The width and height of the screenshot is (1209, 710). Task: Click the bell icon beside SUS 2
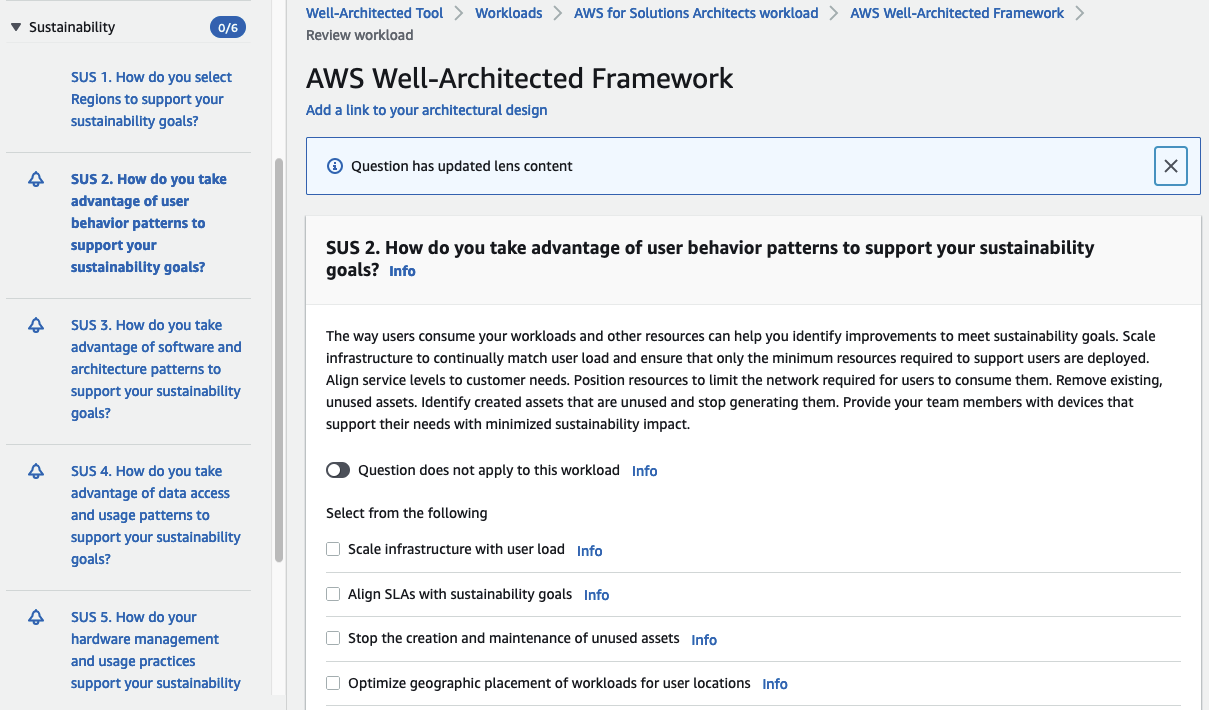click(x=36, y=180)
